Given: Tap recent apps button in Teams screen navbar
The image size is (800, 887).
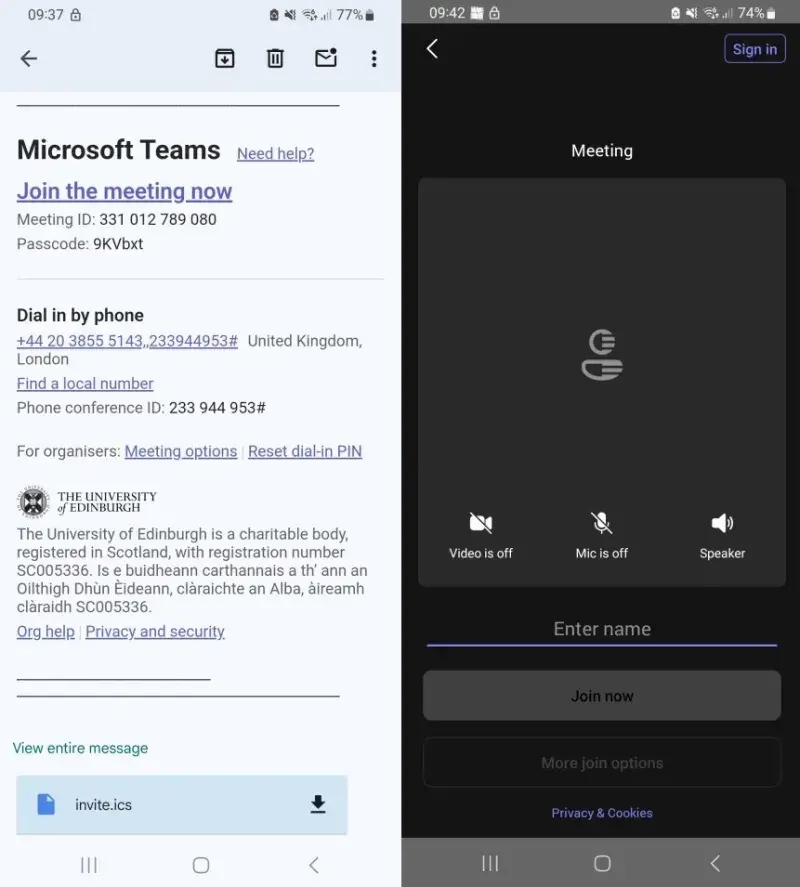Looking at the screenshot, I should (x=490, y=863).
